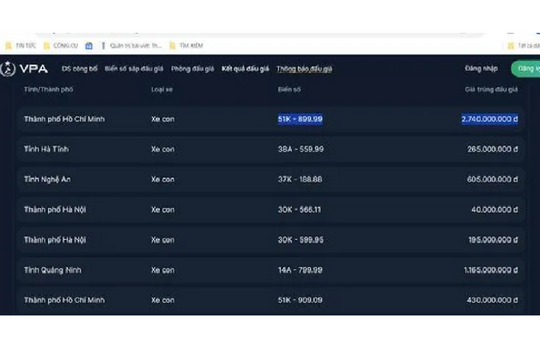Open the CÔNG CỤ bookmark folder

click(x=61, y=45)
